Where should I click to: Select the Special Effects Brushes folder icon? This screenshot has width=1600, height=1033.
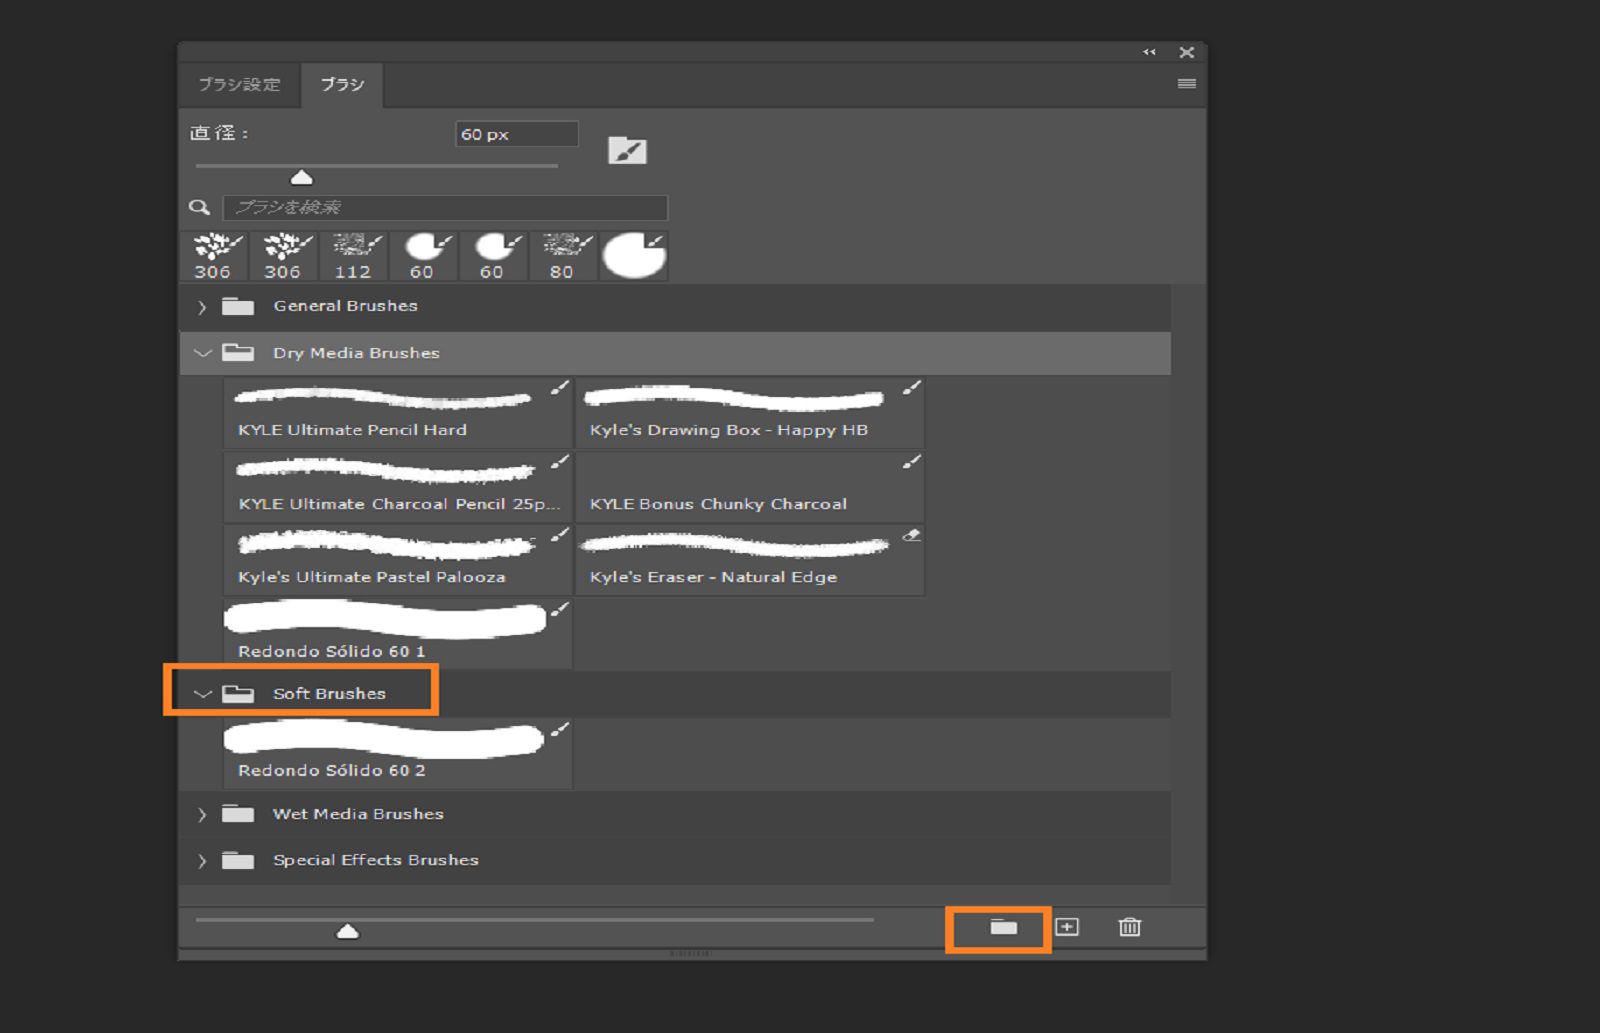[238, 860]
